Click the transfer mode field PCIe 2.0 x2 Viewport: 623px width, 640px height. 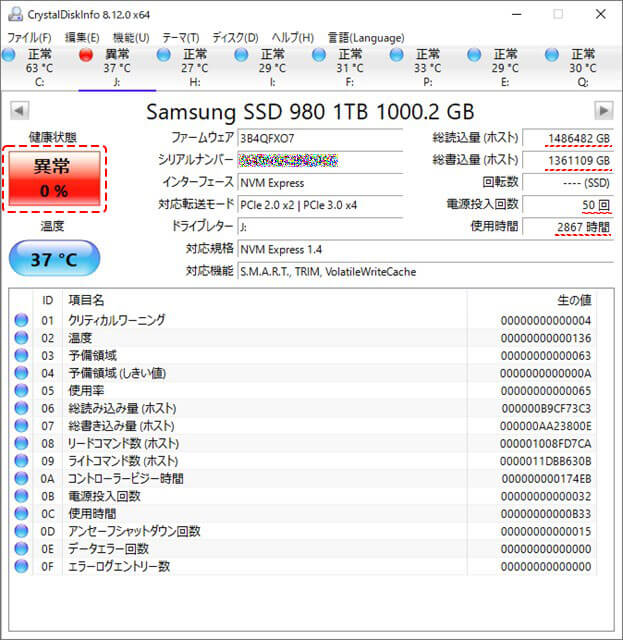coord(320,205)
